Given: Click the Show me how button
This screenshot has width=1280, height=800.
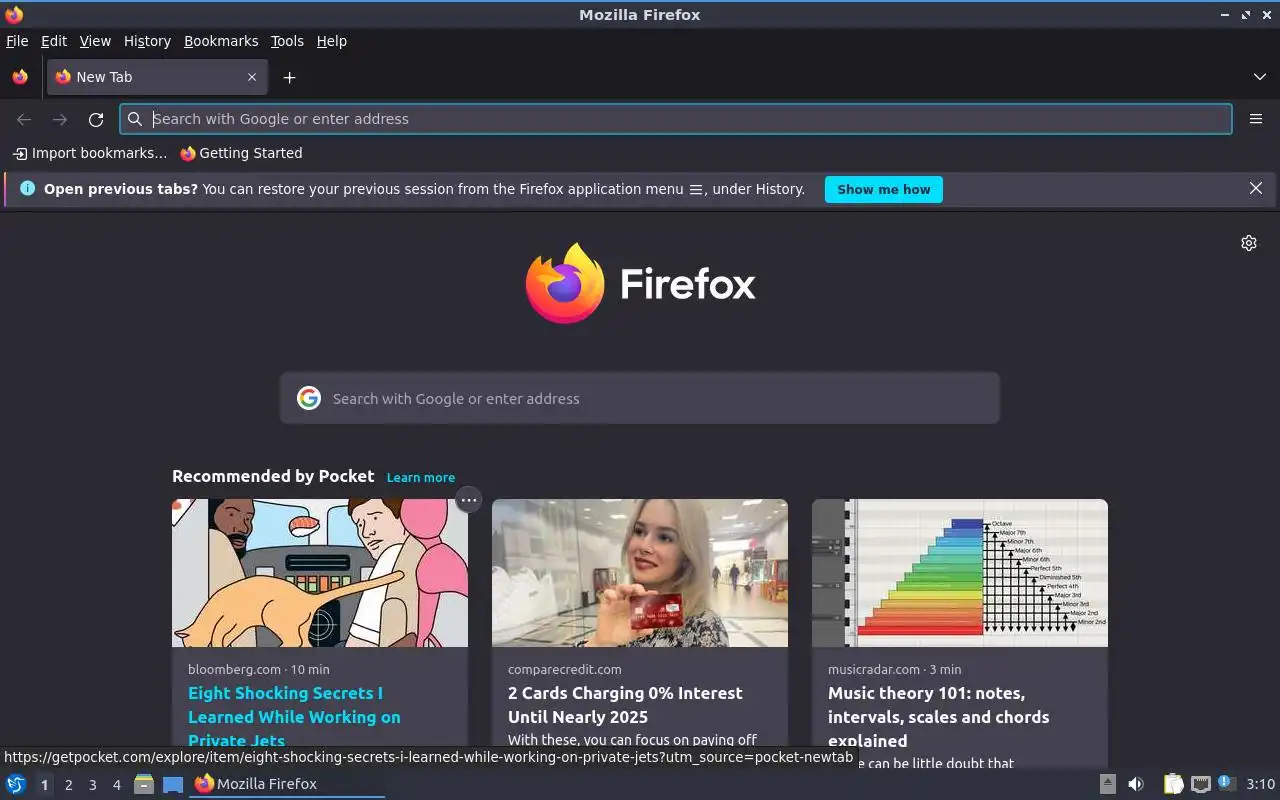Looking at the screenshot, I should (x=883, y=189).
